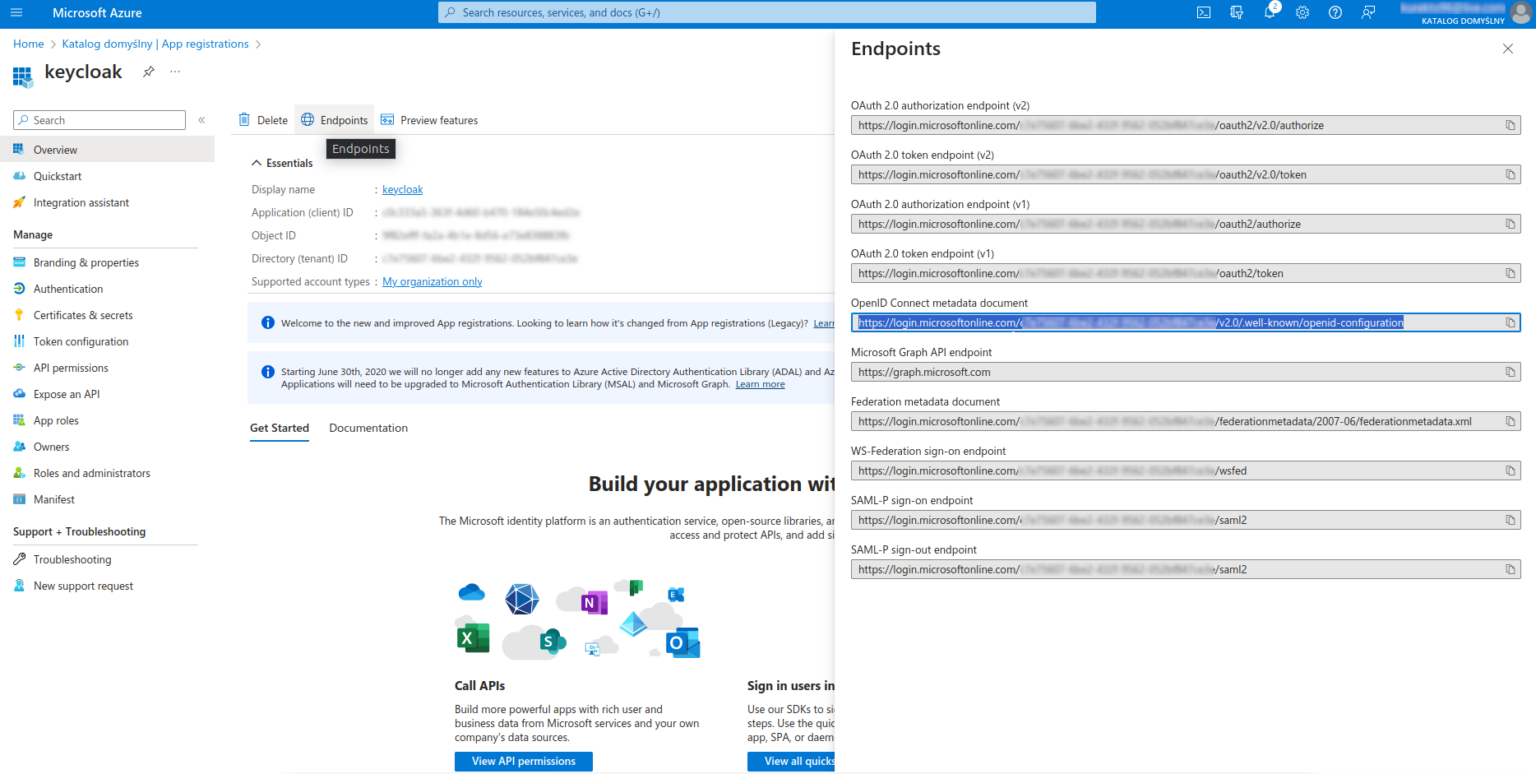This screenshot has height=774, width=1536.
Task: Click View API permissions button
Action: point(523,761)
